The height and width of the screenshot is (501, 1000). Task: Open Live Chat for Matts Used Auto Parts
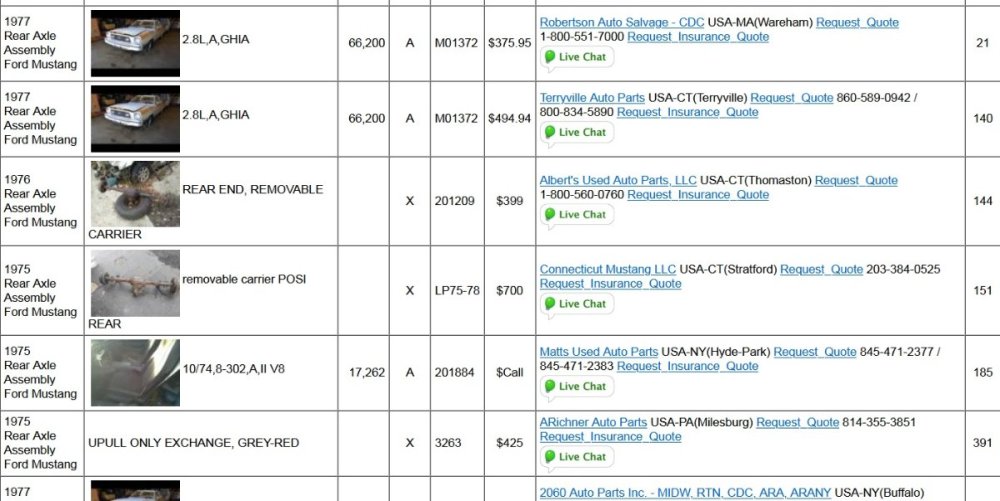pos(577,386)
